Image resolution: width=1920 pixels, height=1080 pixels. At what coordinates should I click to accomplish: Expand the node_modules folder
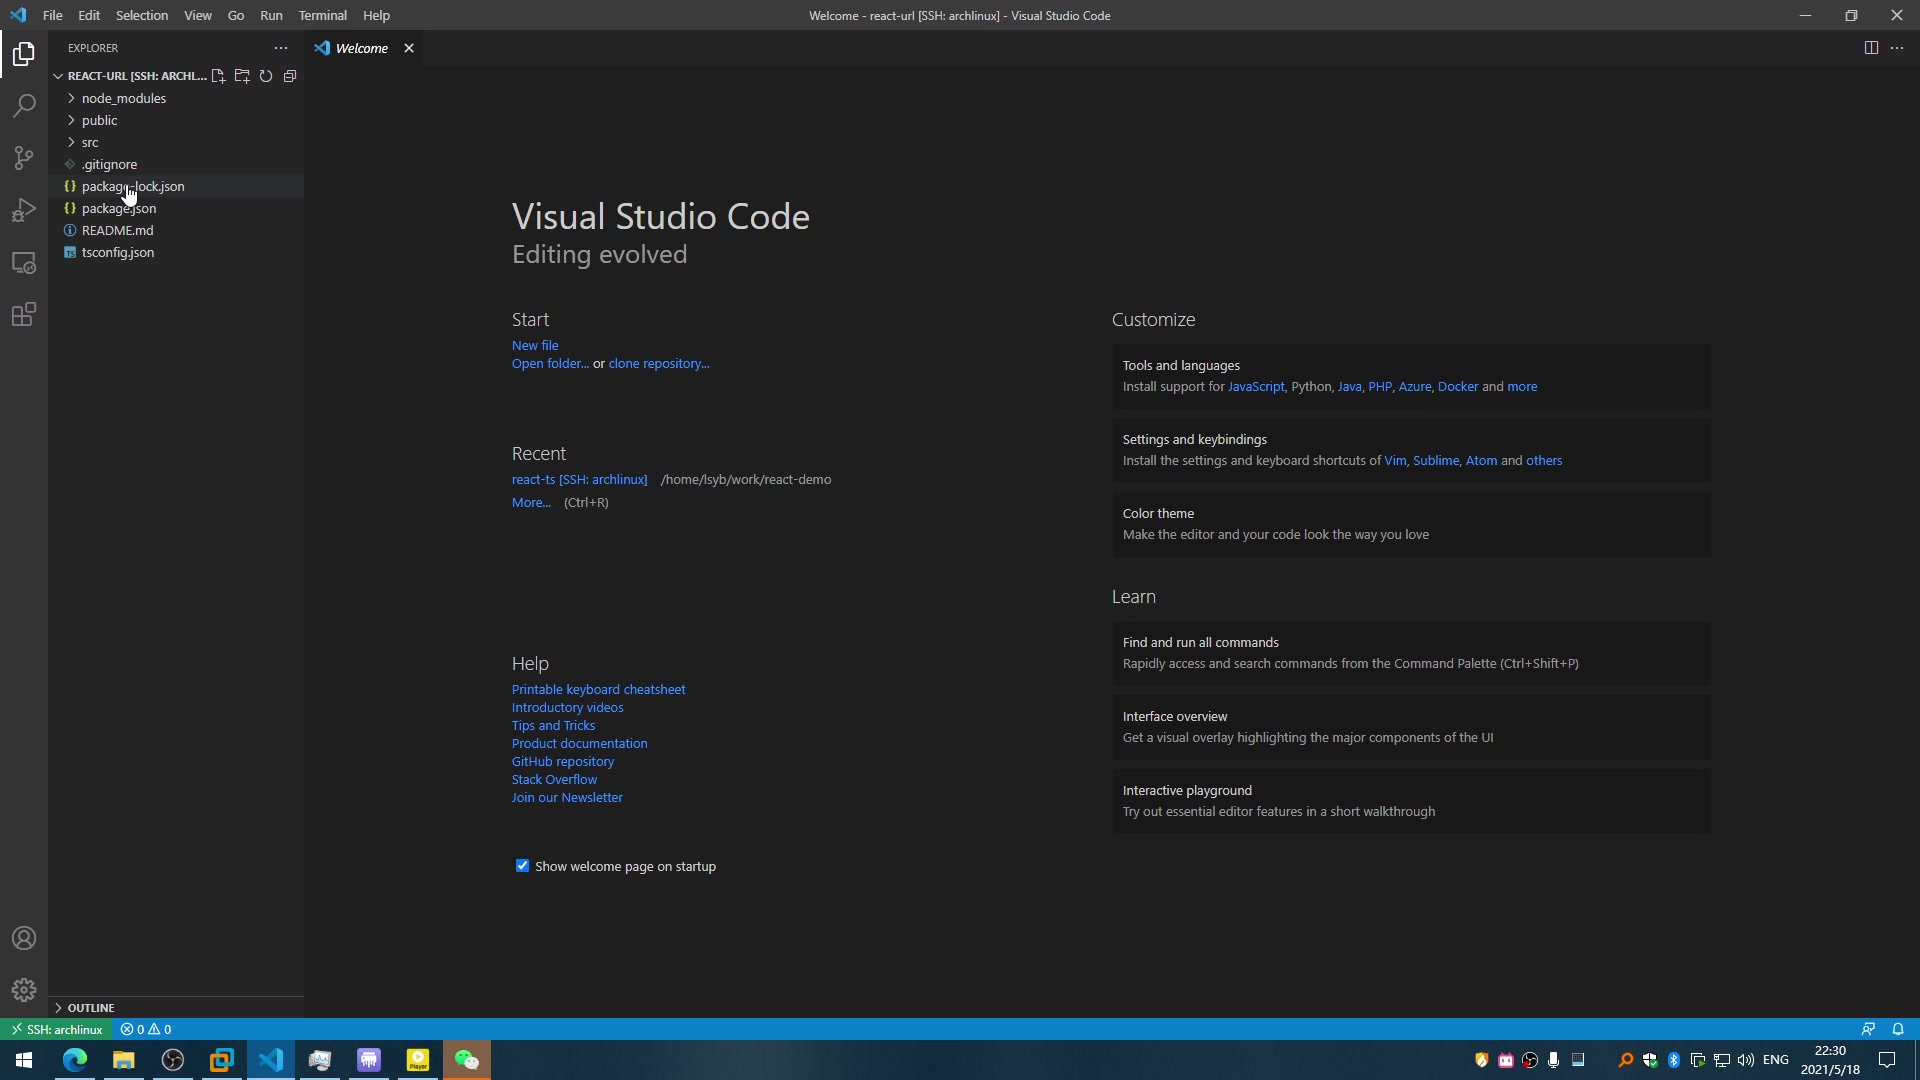point(124,98)
